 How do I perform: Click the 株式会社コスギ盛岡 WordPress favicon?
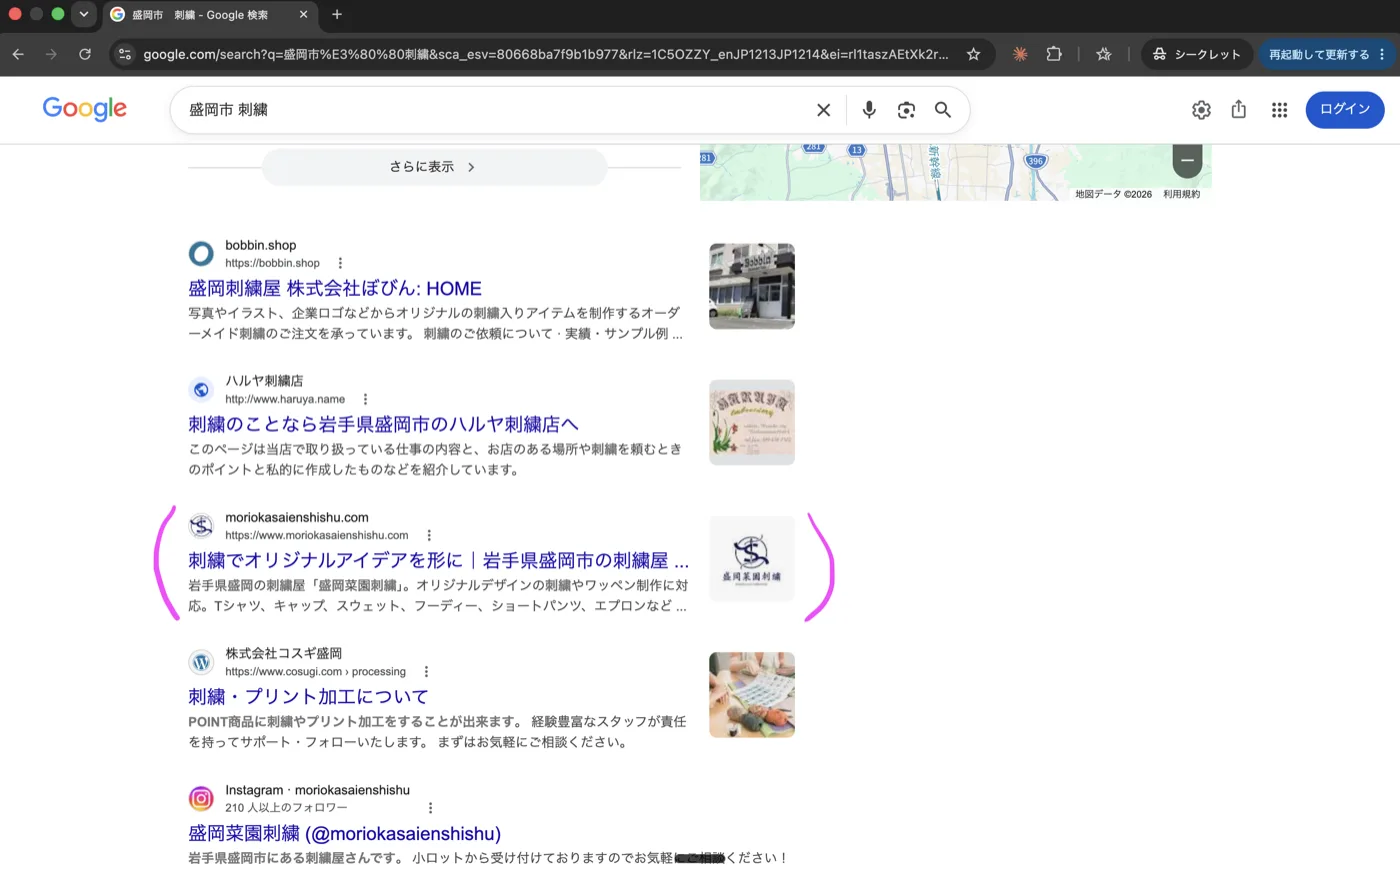[x=201, y=662]
